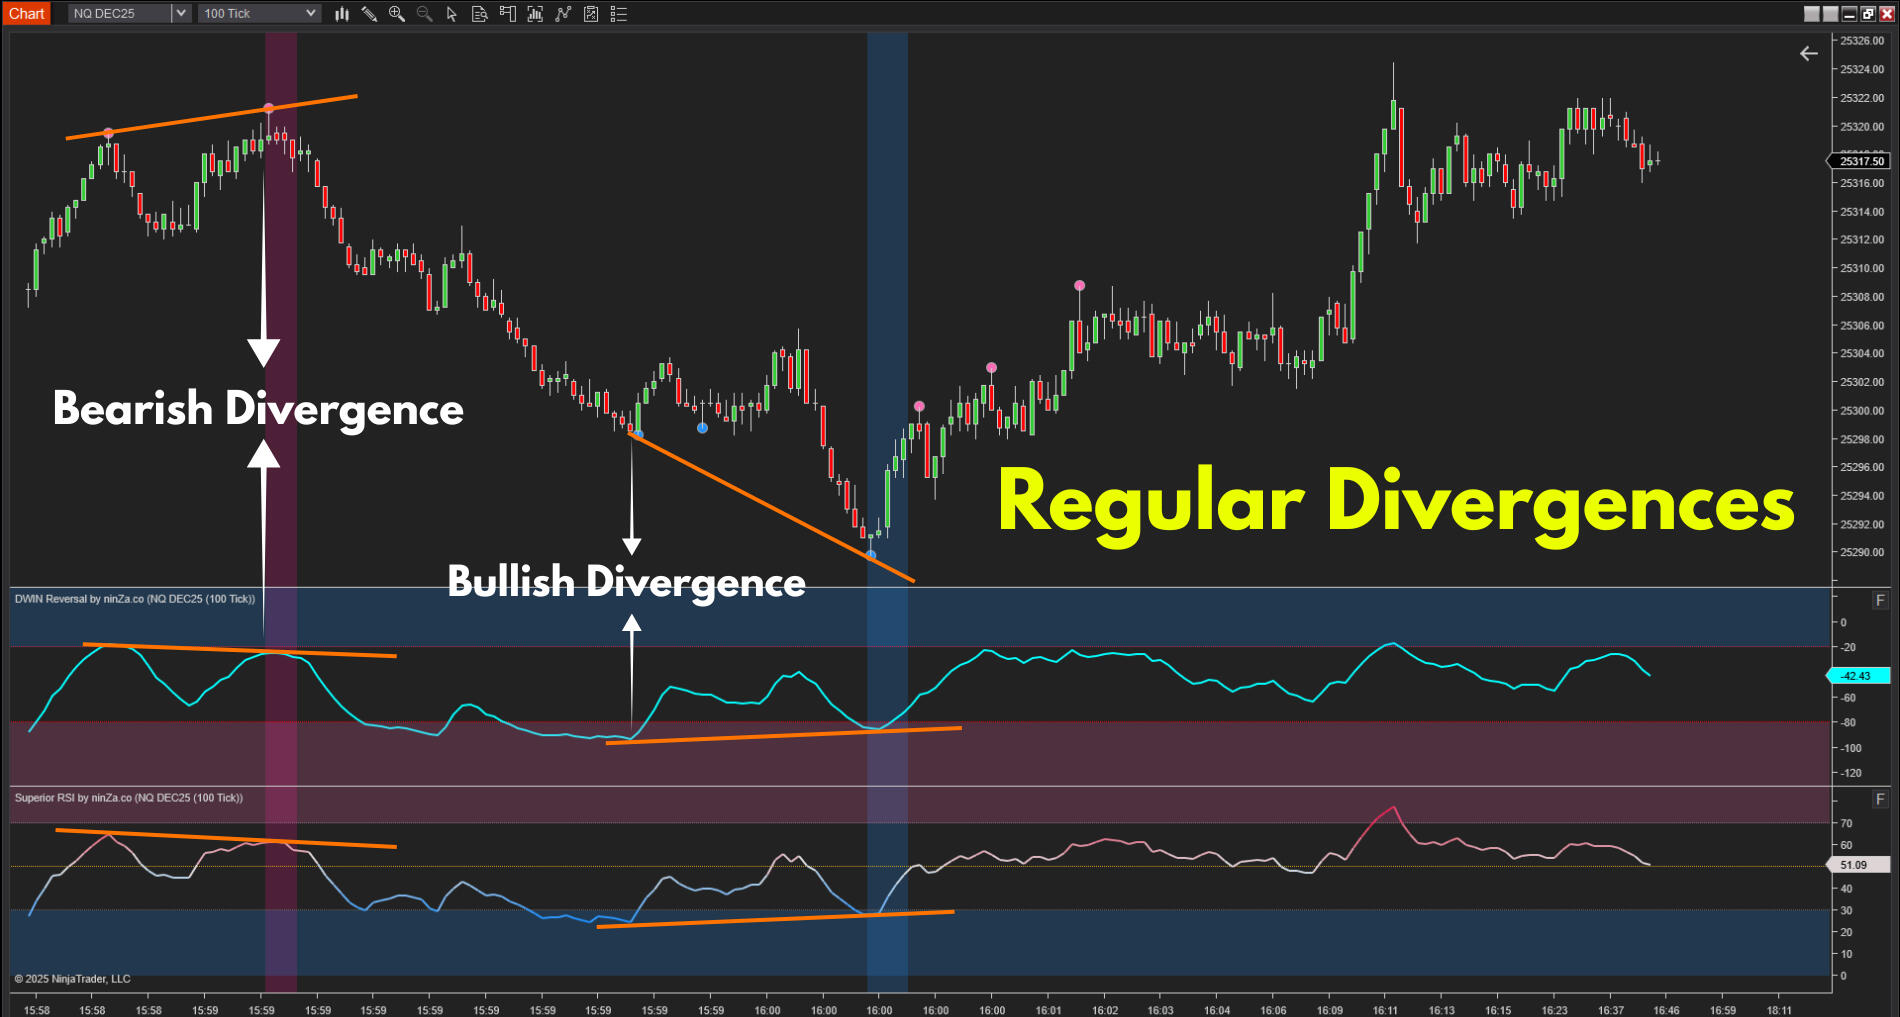The image size is (1900, 1017).
Task: Select the cursor pointer tool
Action: pos(452,14)
